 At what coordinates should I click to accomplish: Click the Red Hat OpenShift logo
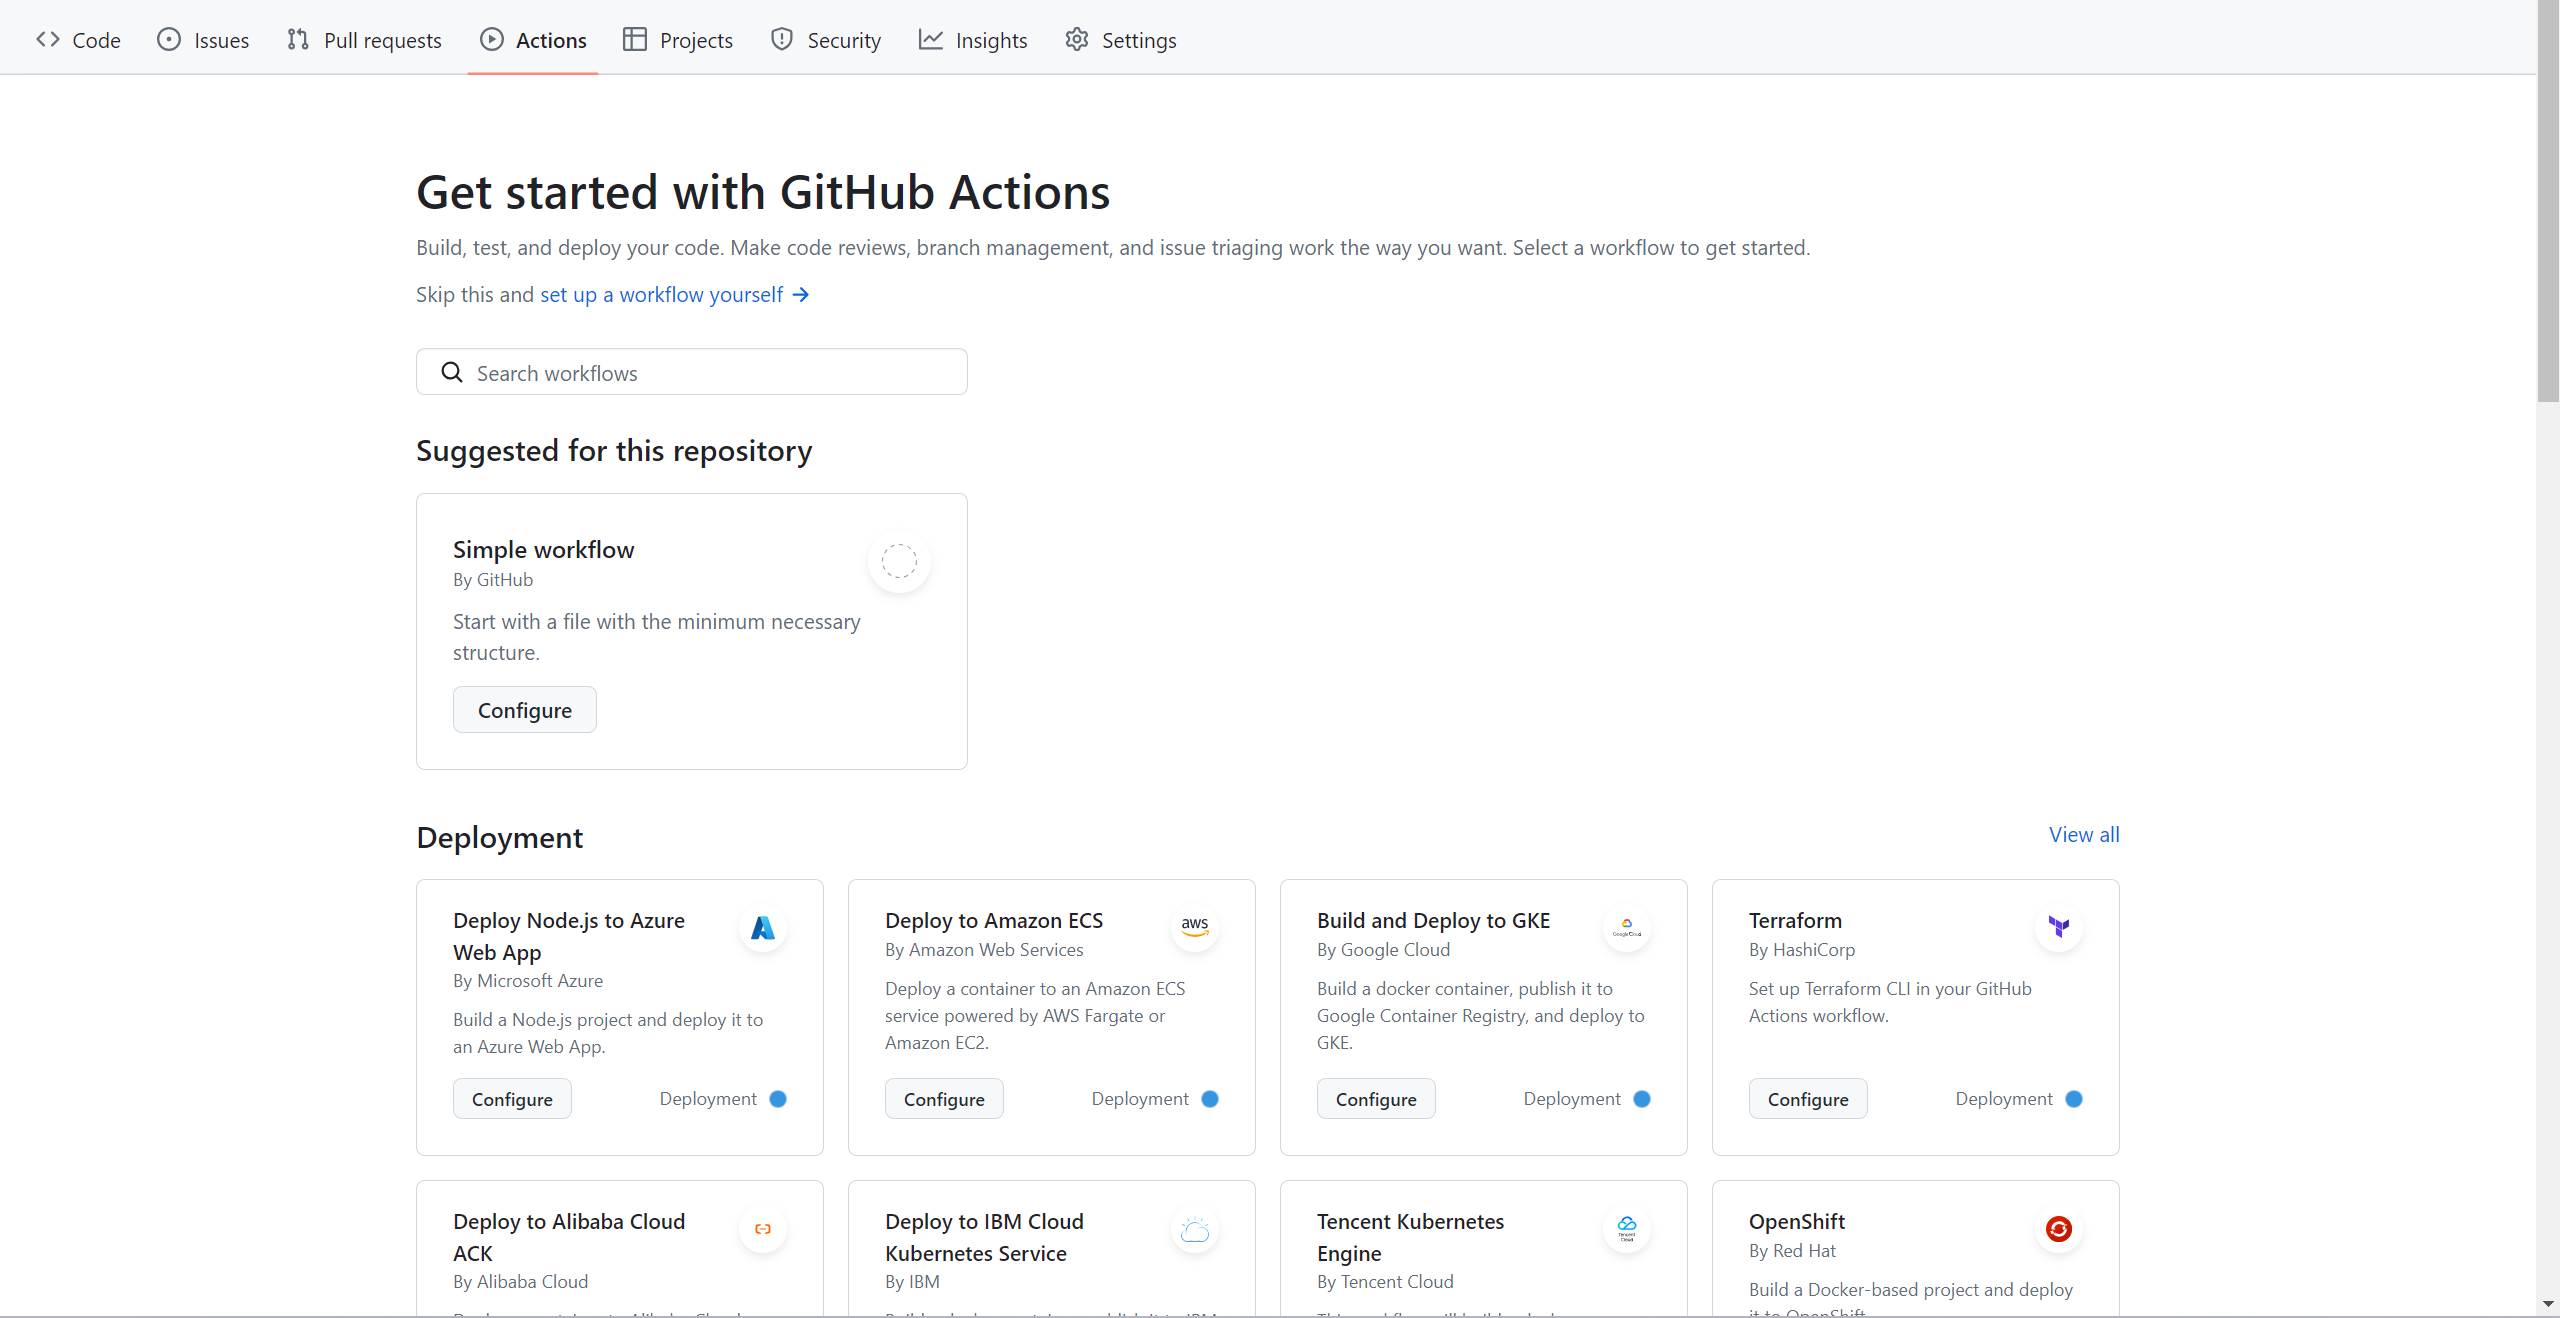[2059, 1229]
